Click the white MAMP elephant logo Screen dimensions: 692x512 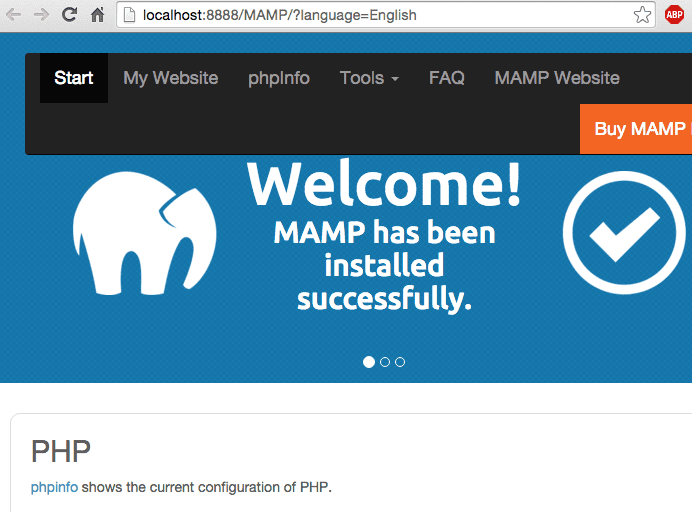click(x=145, y=233)
